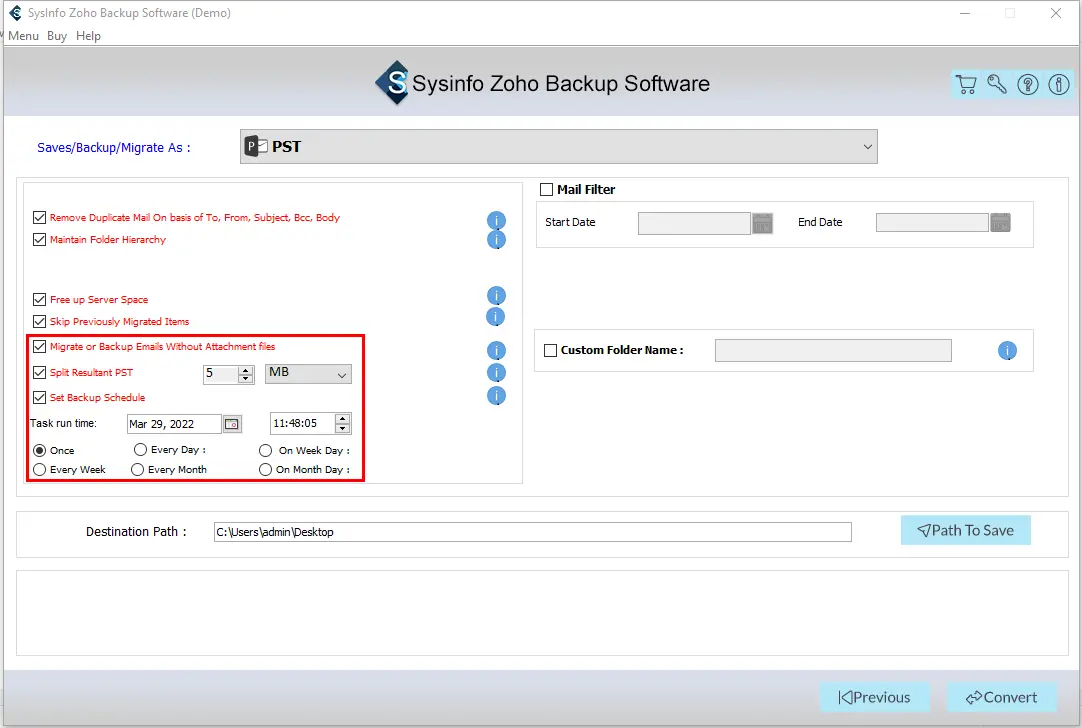
Task: Increase the Split Resultant PST size value
Action: [246, 369]
